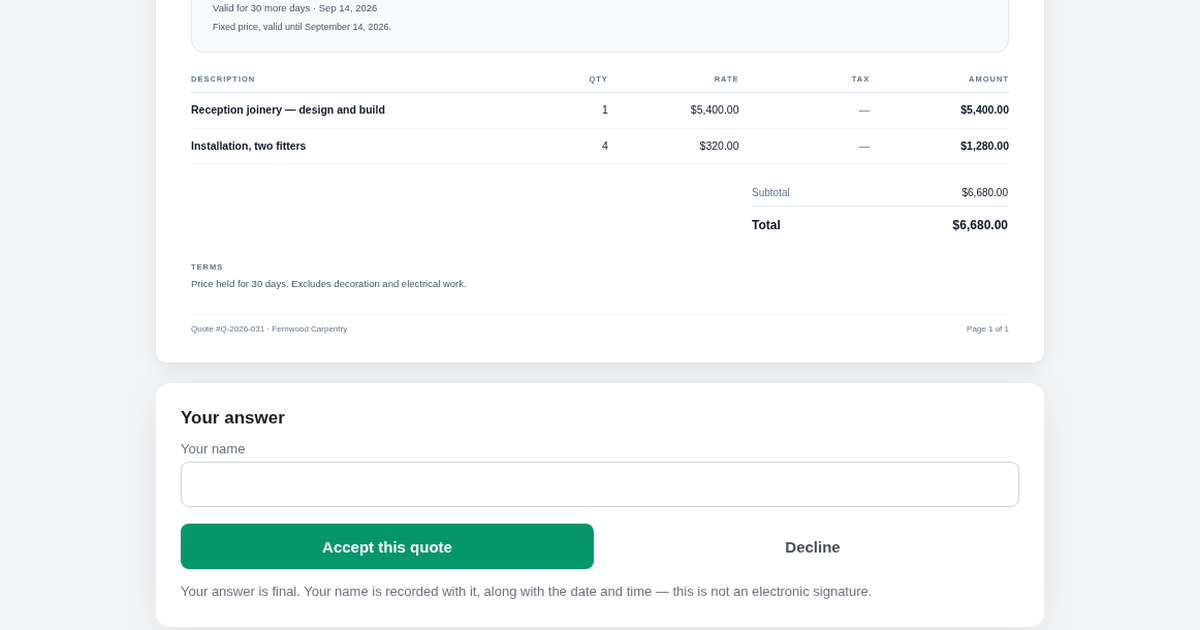Click the quantity 4 cell
This screenshot has width=1200, height=630.
click(605, 146)
